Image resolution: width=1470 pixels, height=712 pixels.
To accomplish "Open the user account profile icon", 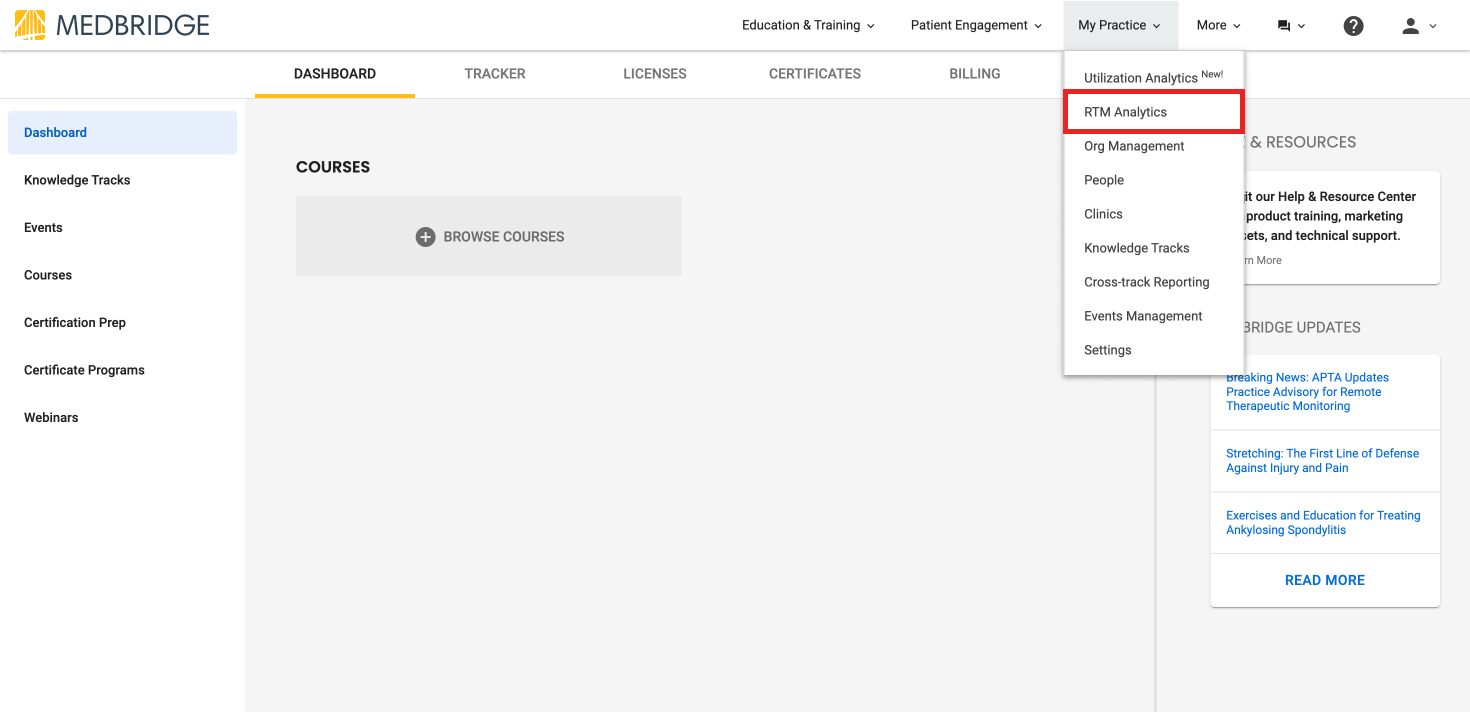I will click(x=1411, y=26).
